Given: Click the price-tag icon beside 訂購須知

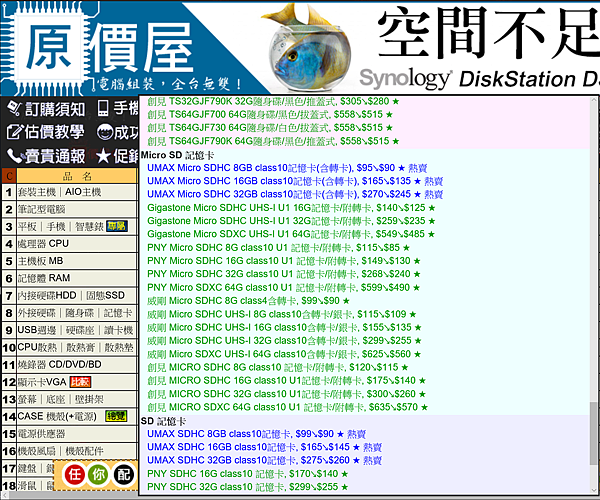Looking at the screenshot, I should (15, 109).
